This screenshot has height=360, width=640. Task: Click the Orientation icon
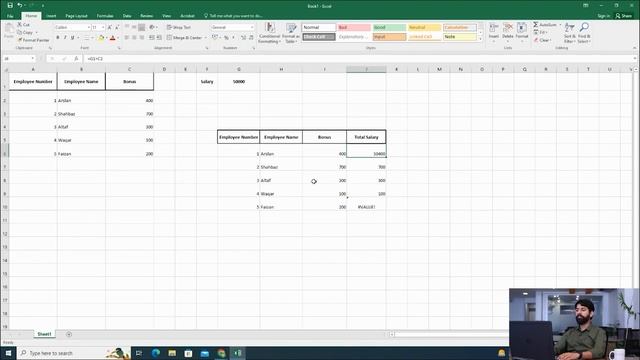[152, 27]
